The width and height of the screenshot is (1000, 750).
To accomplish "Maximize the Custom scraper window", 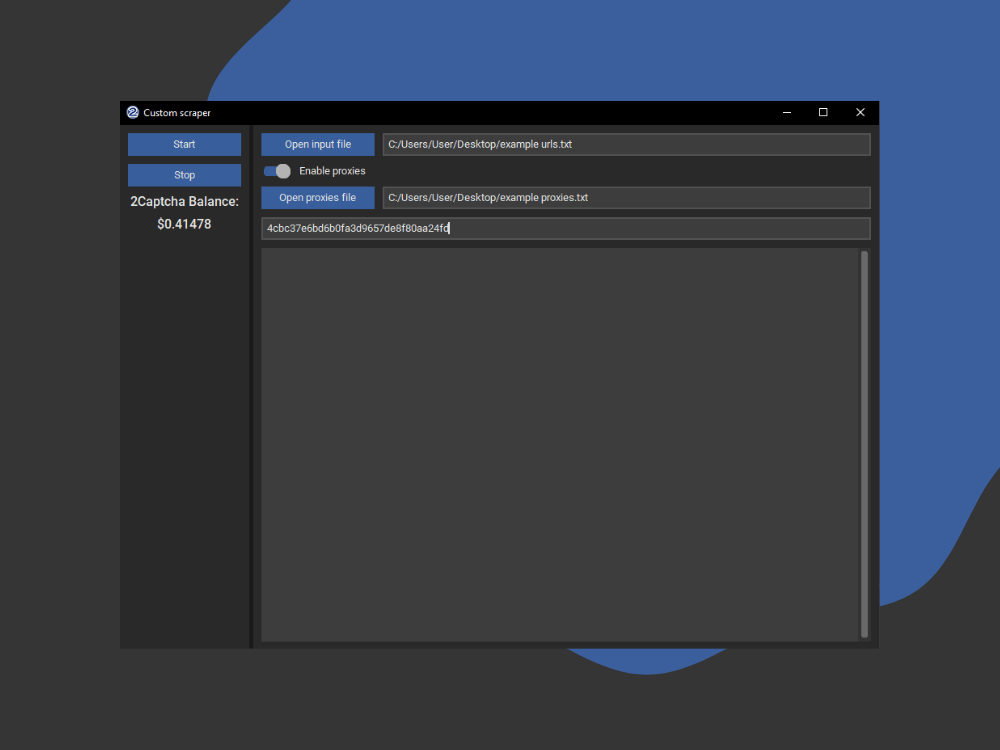I will (823, 112).
